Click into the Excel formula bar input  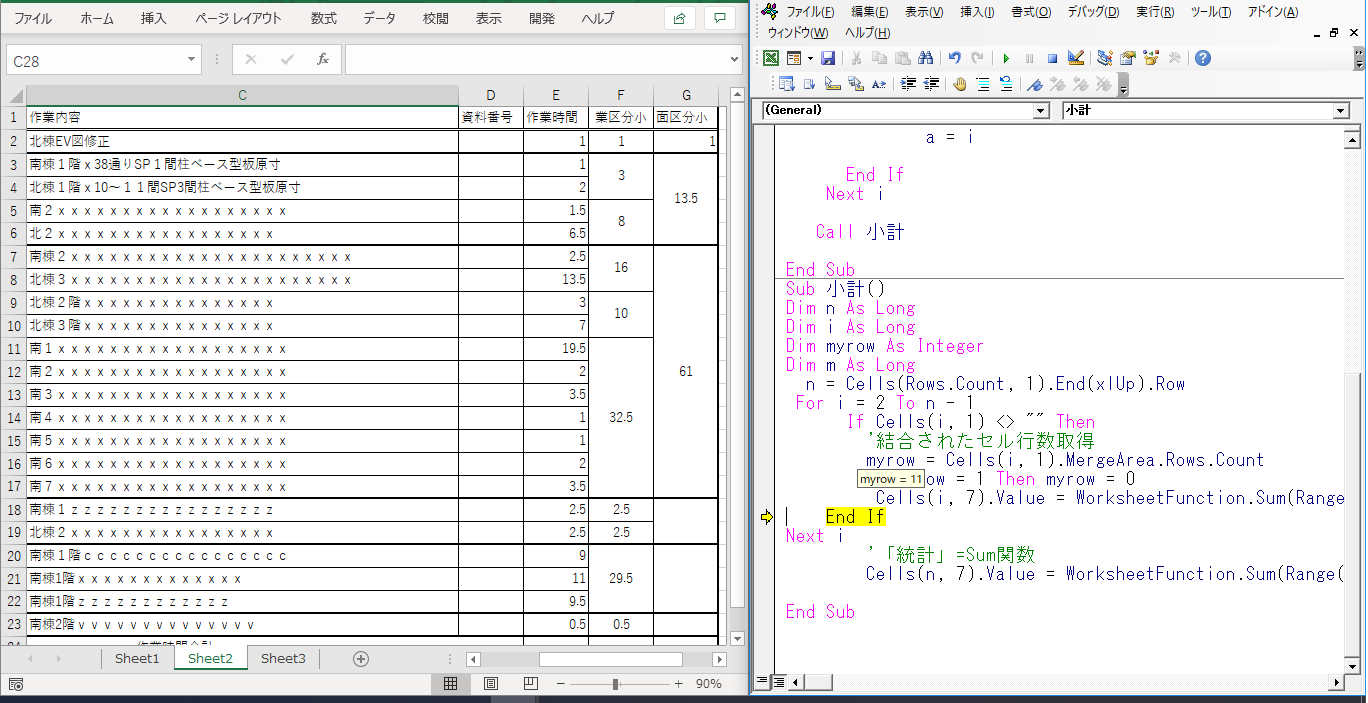(536, 60)
